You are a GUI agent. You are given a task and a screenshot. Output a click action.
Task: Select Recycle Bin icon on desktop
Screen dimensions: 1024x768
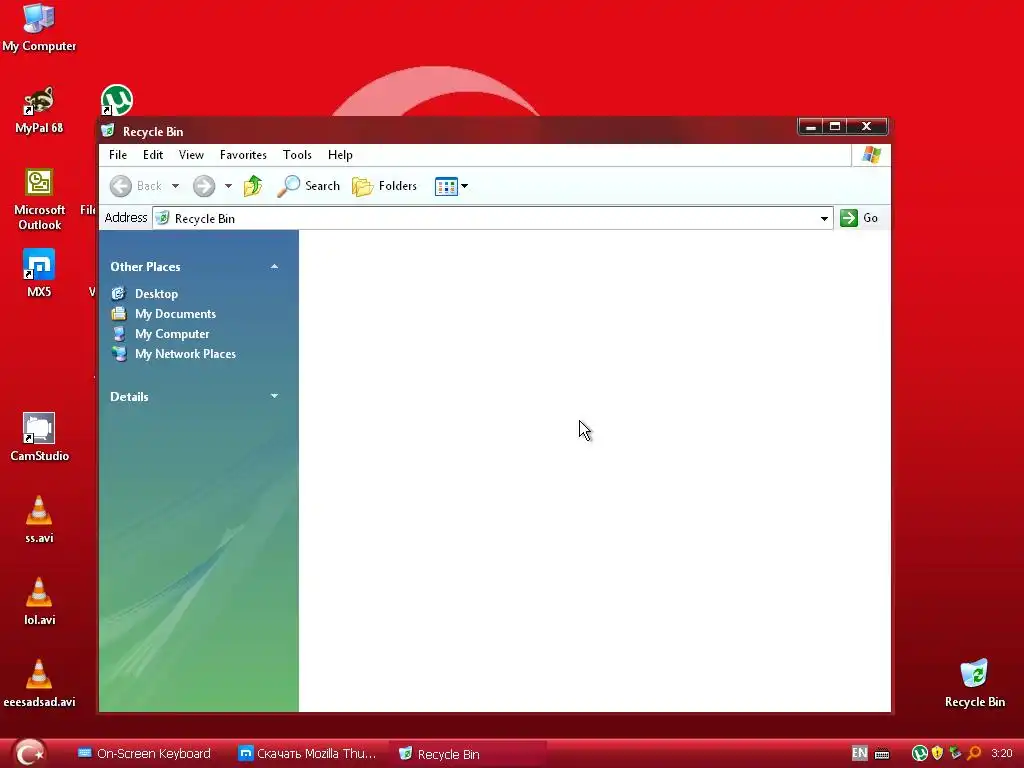click(974, 683)
